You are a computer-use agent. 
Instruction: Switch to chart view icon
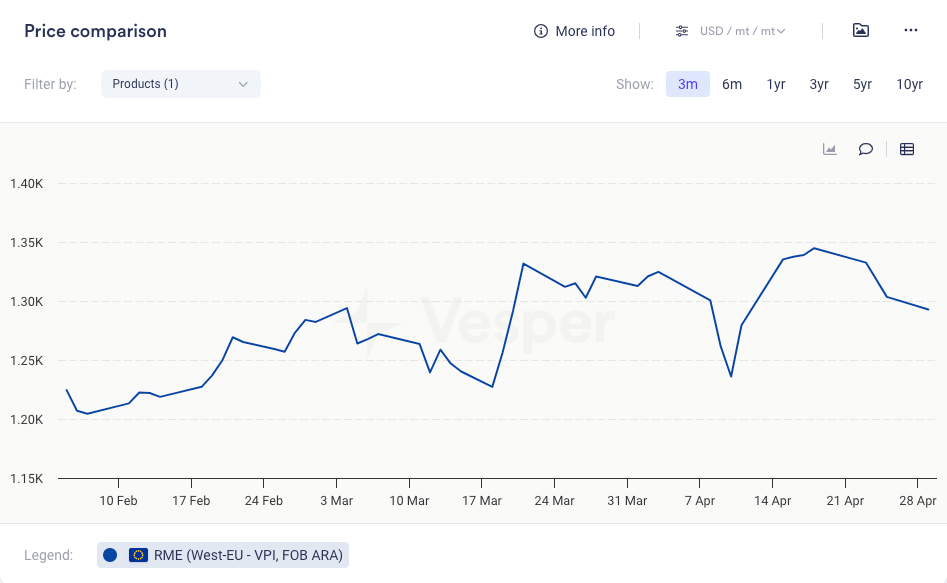click(829, 149)
